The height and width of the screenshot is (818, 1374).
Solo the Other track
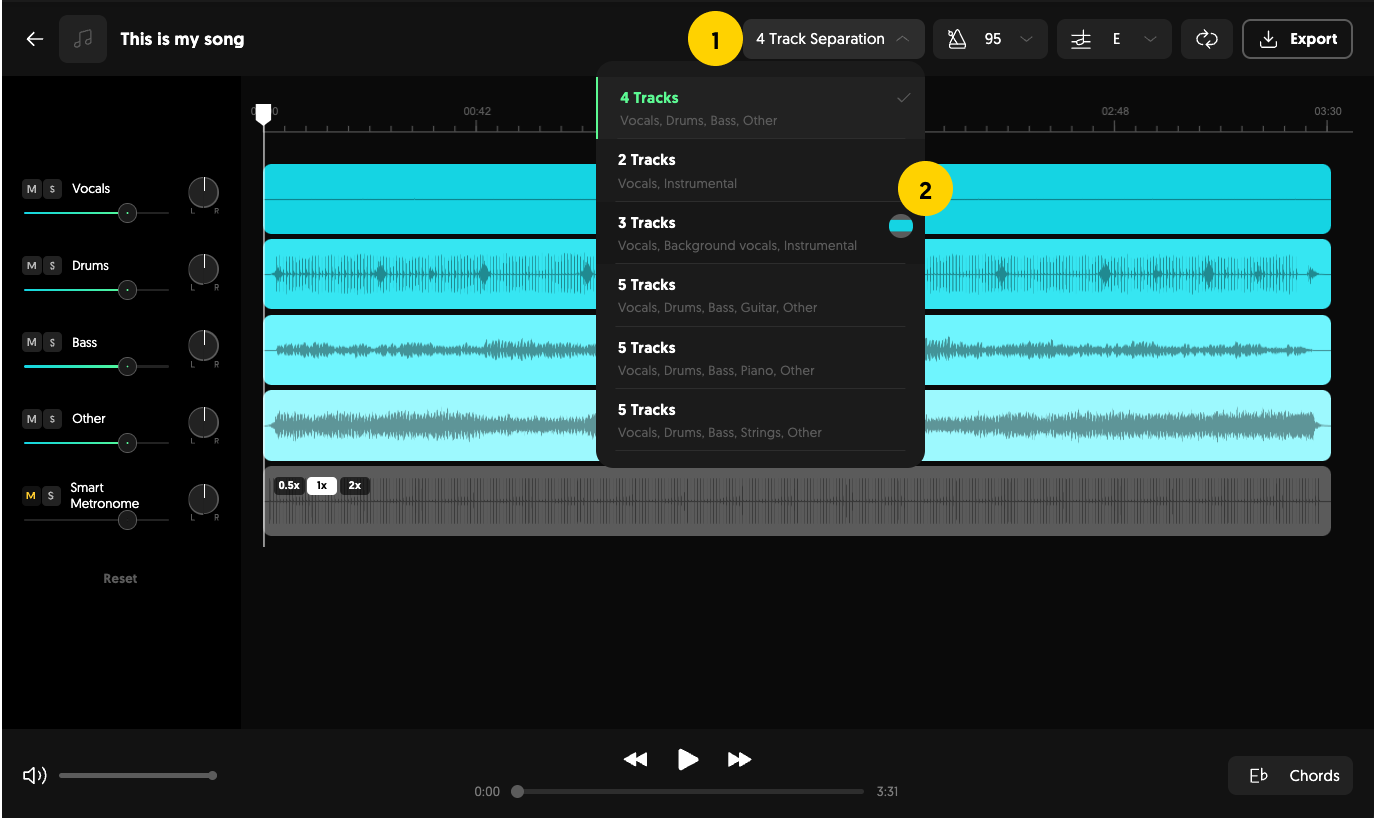[52, 419]
